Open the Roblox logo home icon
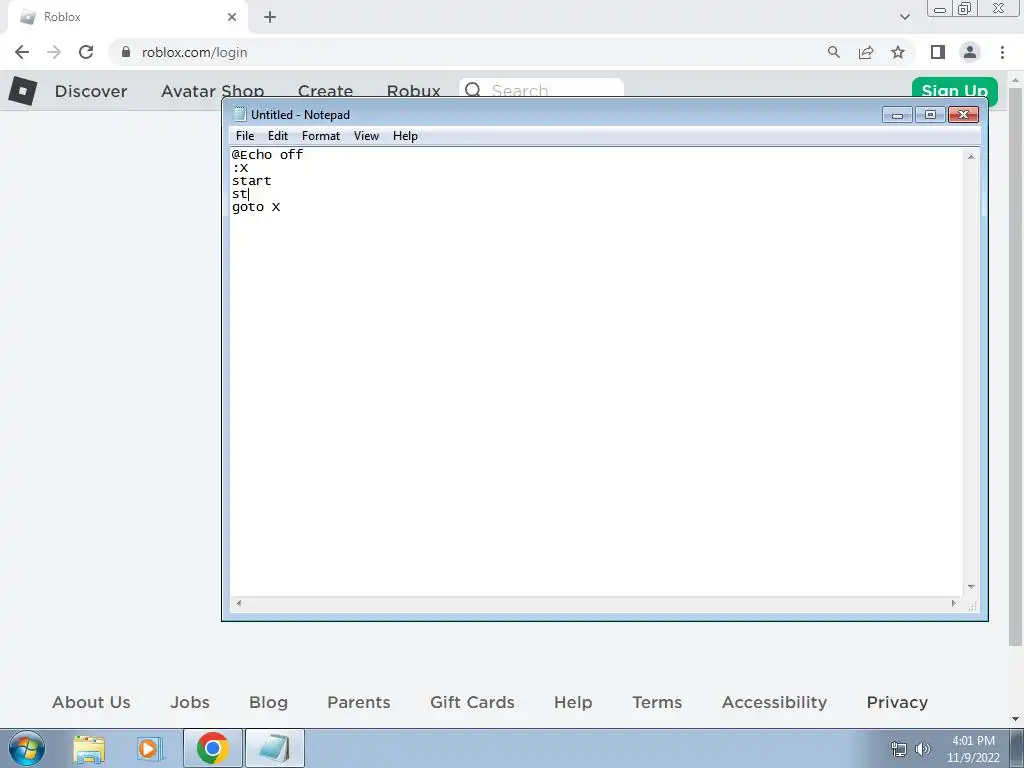The height and width of the screenshot is (768, 1024). [23, 91]
